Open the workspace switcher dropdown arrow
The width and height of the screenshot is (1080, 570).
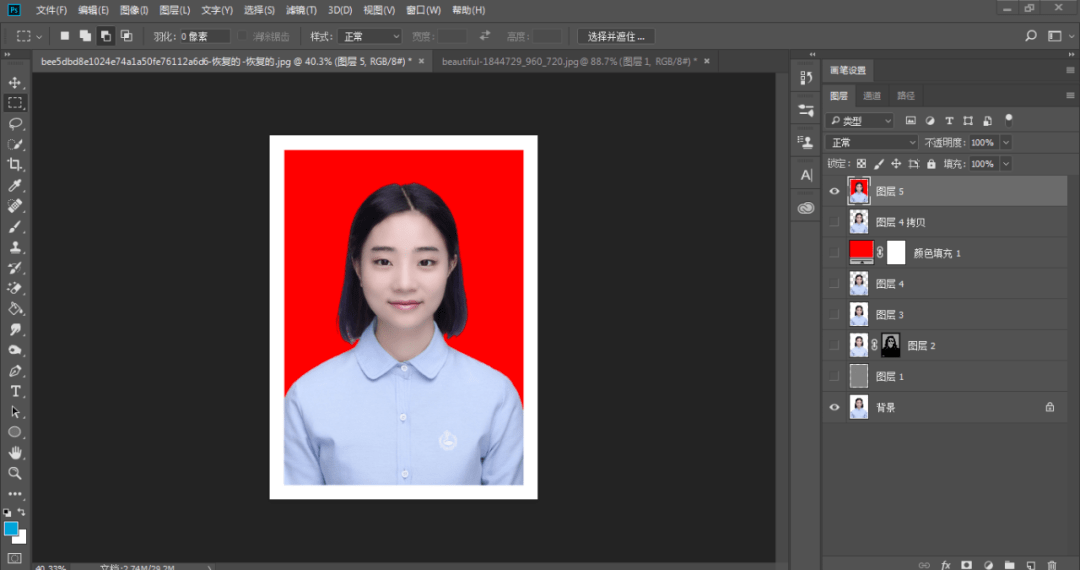click(1072, 36)
